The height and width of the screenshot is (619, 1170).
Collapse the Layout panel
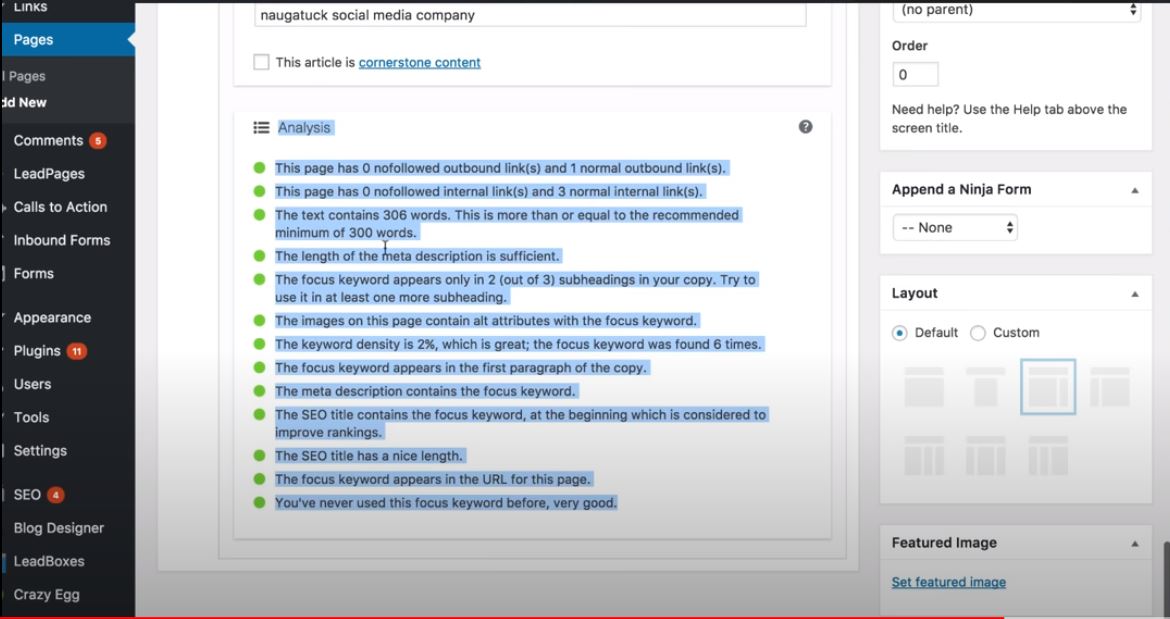1134,294
